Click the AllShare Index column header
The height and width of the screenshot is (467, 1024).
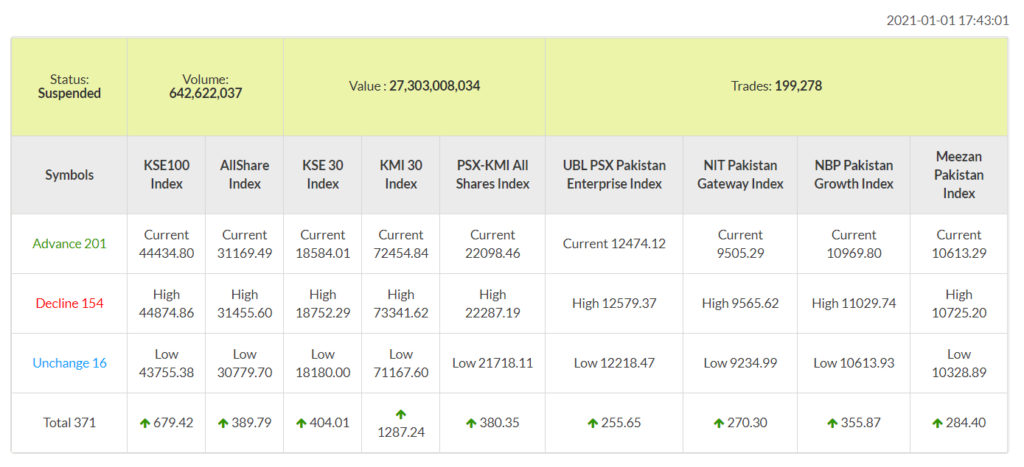click(x=245, y=174)
